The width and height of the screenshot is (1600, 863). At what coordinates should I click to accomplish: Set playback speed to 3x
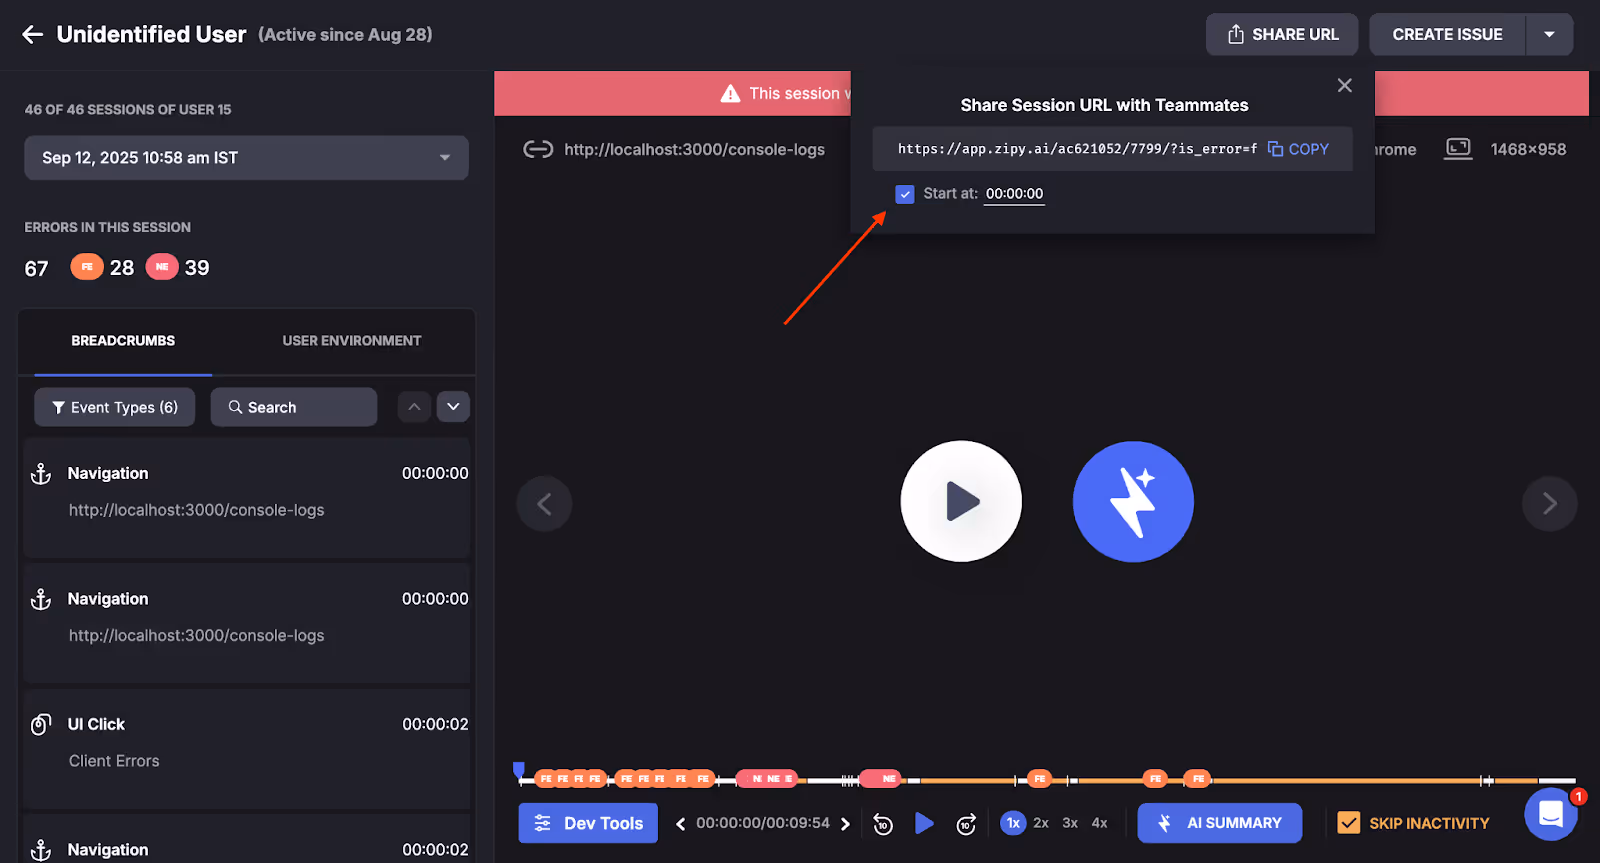tap(1070, 823)
